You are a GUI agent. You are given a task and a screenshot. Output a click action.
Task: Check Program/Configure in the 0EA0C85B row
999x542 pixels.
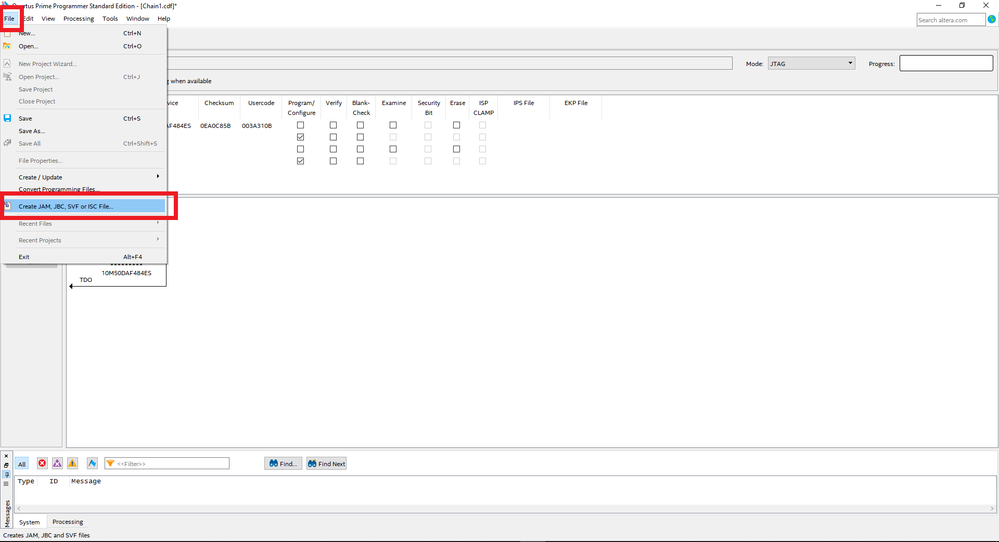click(x=301, y=125)
